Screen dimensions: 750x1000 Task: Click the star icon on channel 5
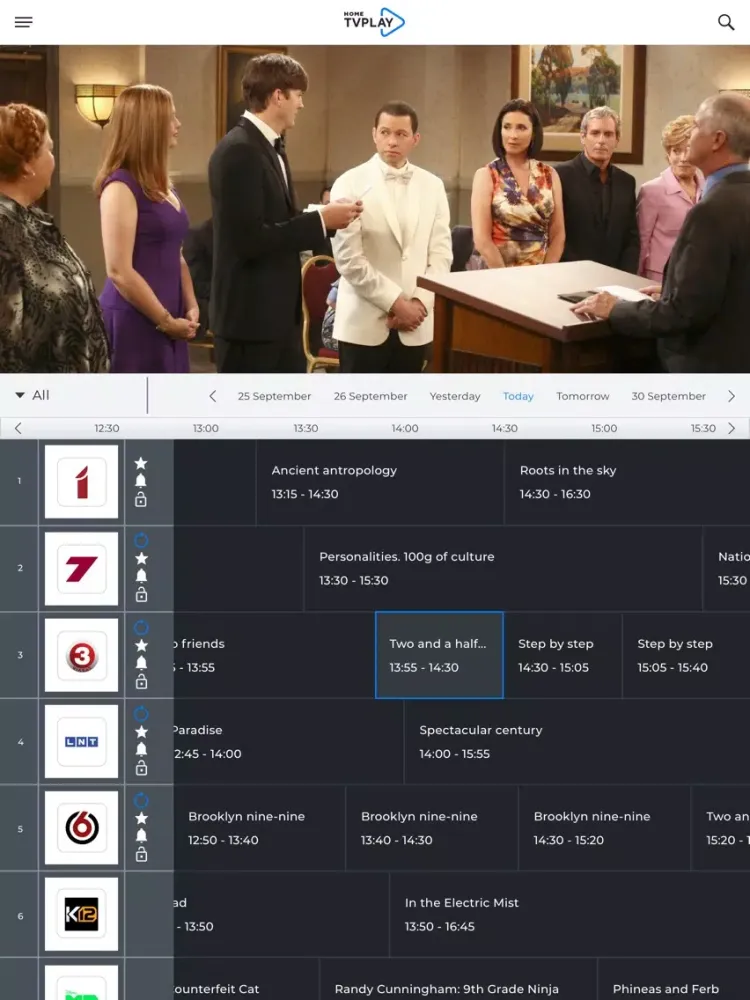[141, 818]
